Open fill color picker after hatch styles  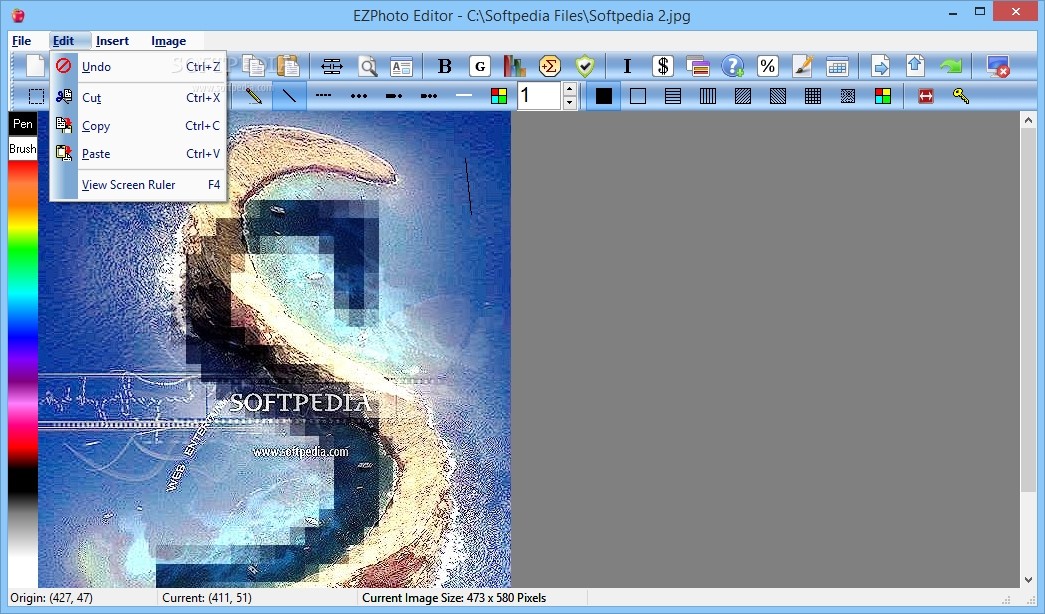coord(882,96)
